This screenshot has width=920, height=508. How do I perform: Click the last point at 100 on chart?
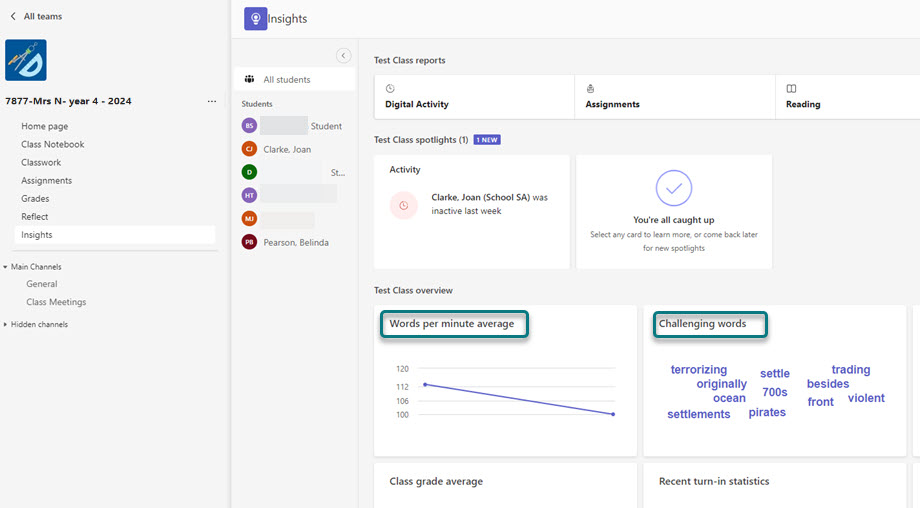613,414
